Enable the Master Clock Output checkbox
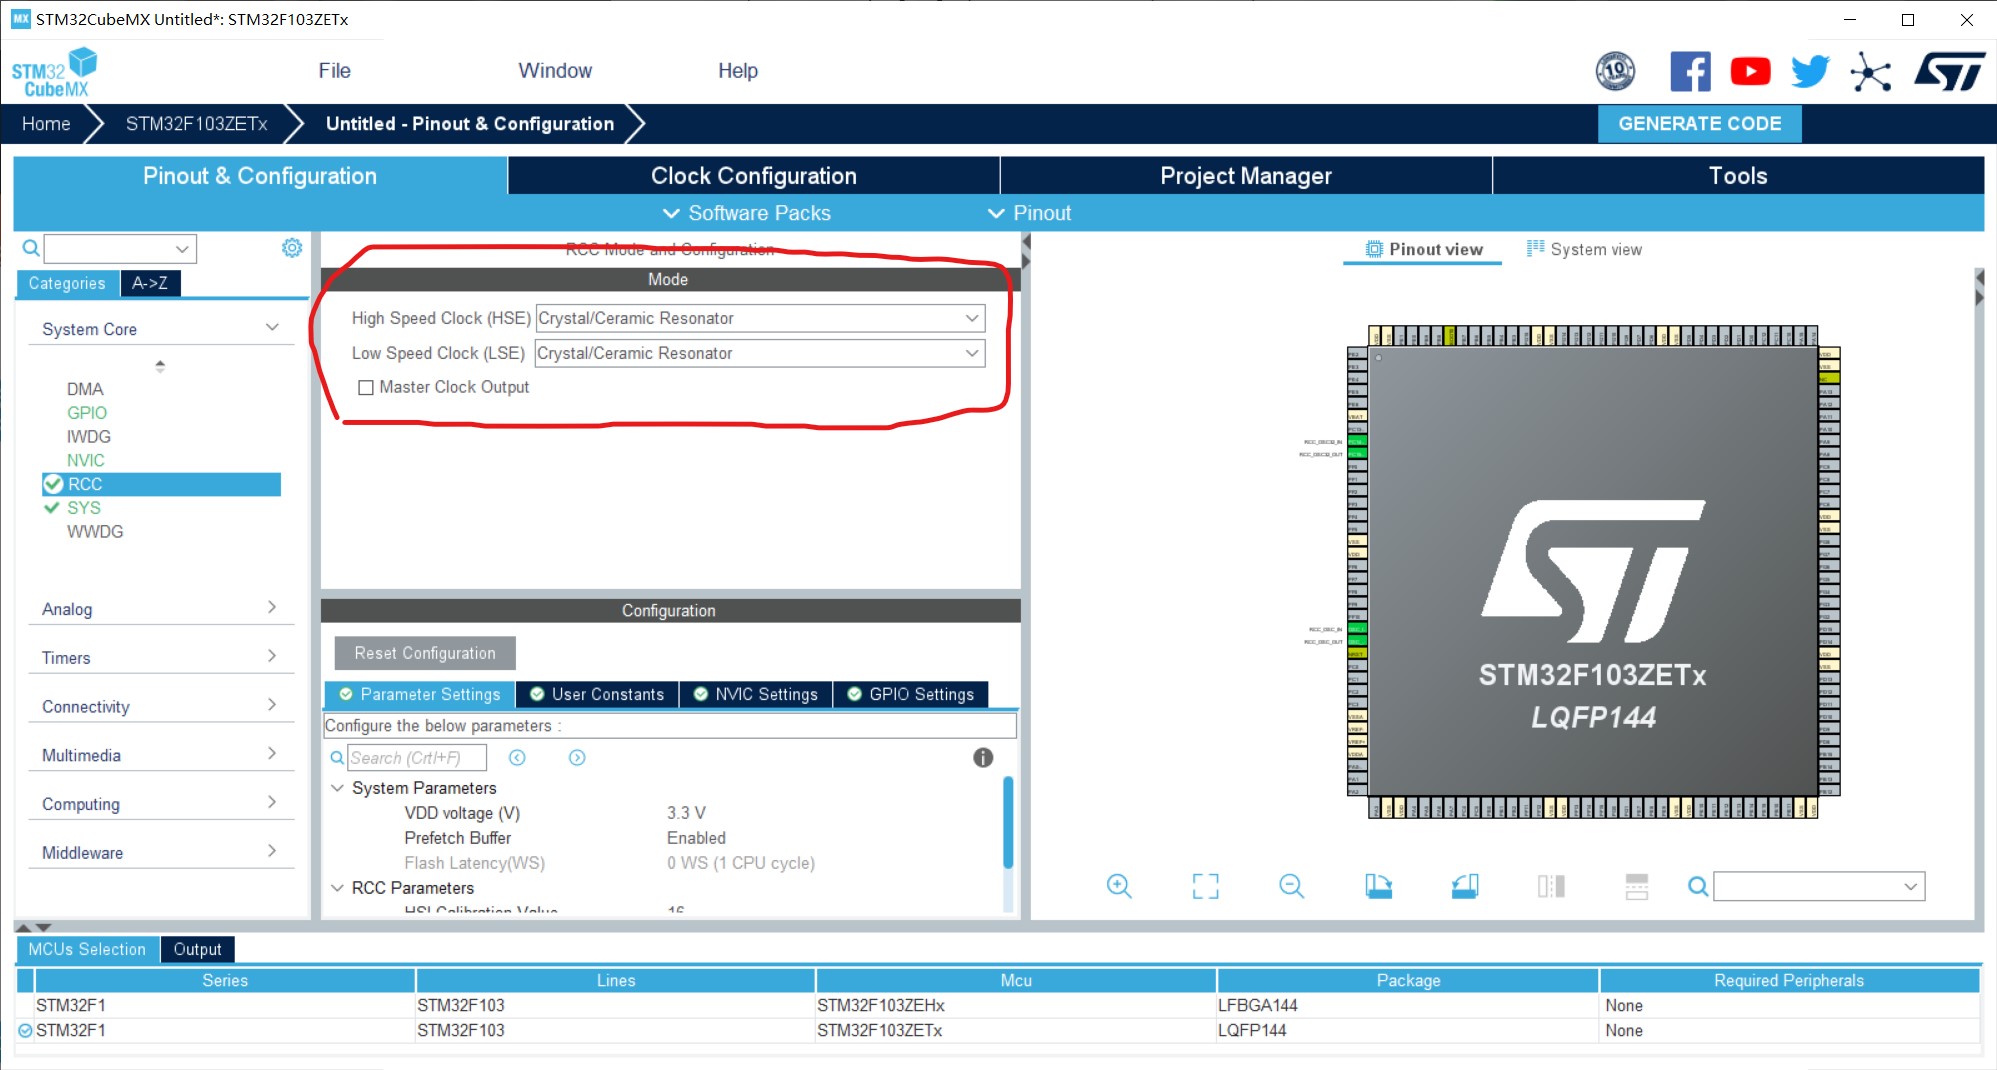 pyautogui.click(x=366, y=388)
